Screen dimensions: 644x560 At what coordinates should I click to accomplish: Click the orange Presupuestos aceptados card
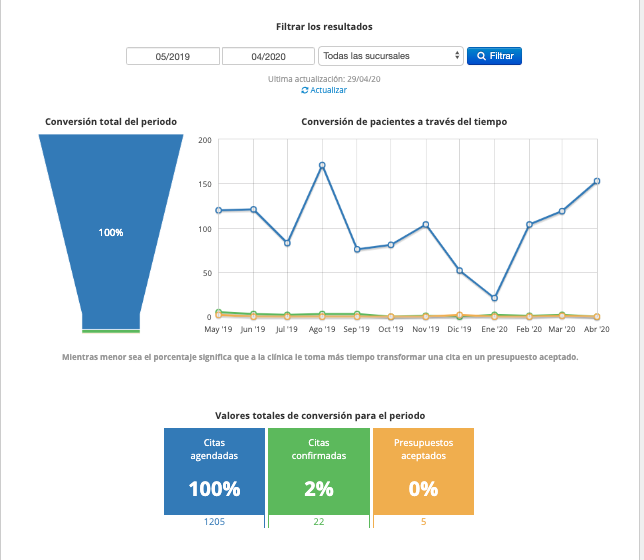click(x=423, y=471)
